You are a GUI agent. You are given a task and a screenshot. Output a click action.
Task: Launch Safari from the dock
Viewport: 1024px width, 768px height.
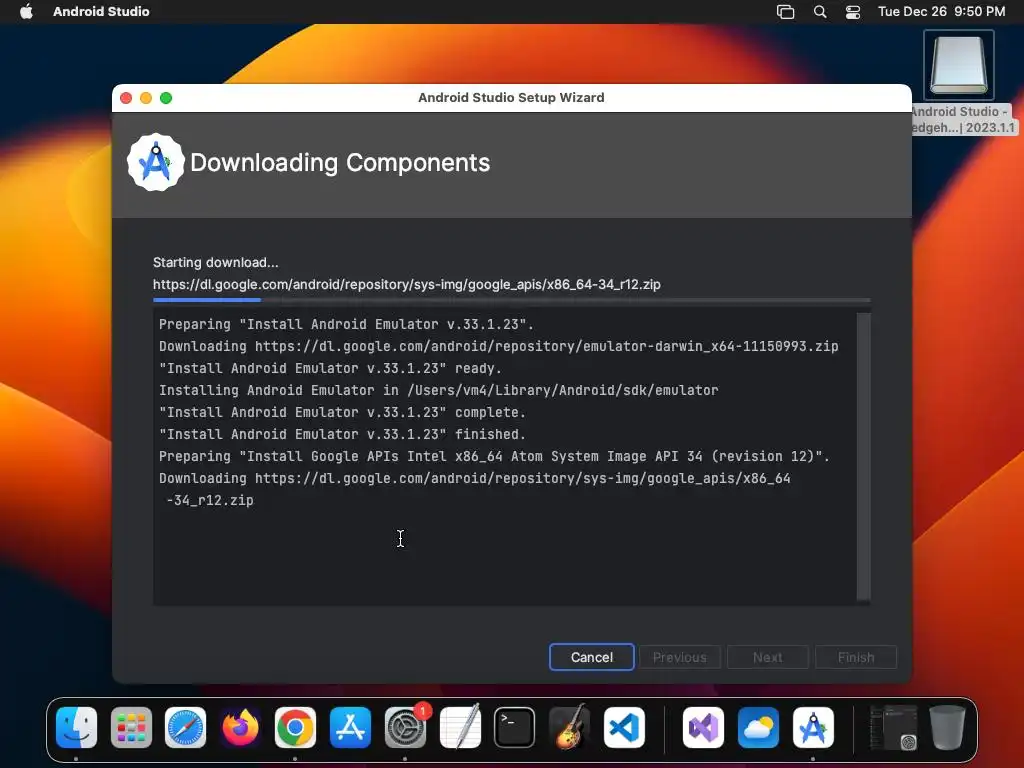point(185,727)
